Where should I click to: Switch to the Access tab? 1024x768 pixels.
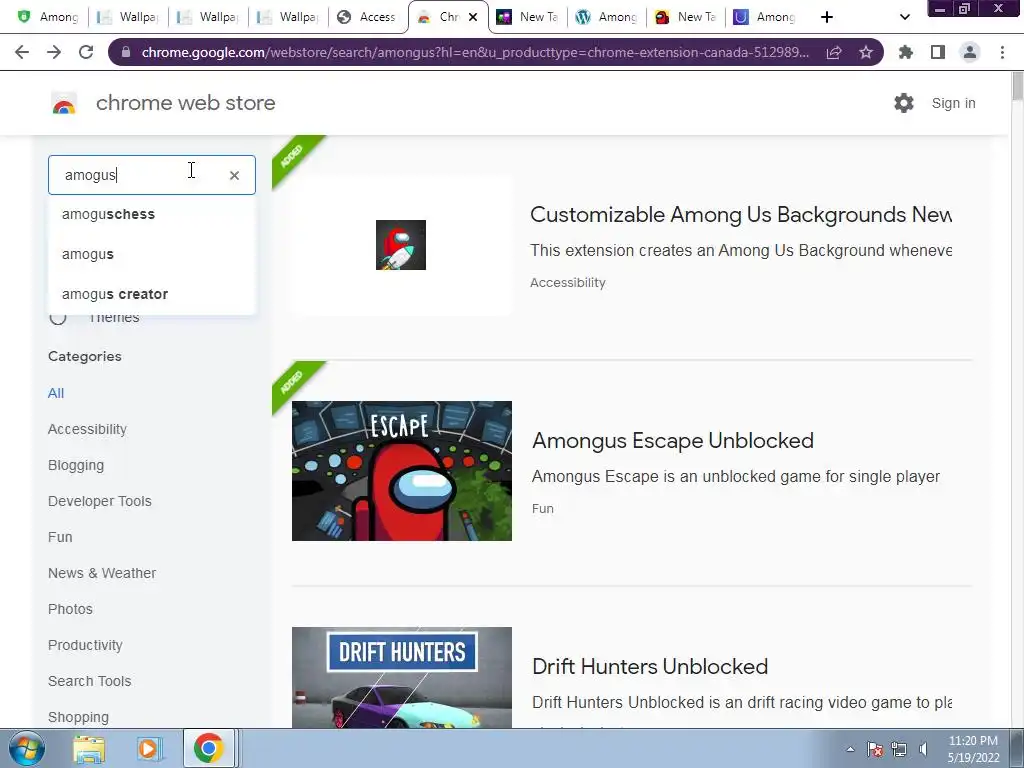click(368, 17)
